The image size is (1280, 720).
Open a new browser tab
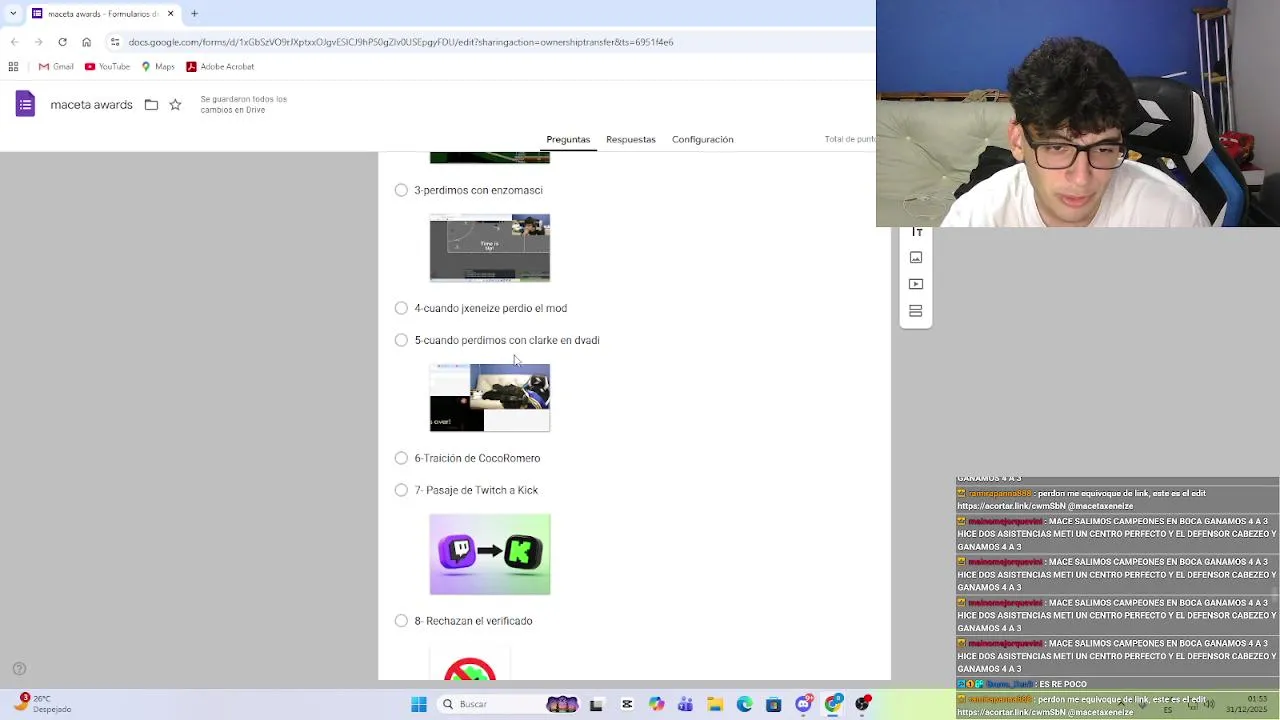point(194,14)
